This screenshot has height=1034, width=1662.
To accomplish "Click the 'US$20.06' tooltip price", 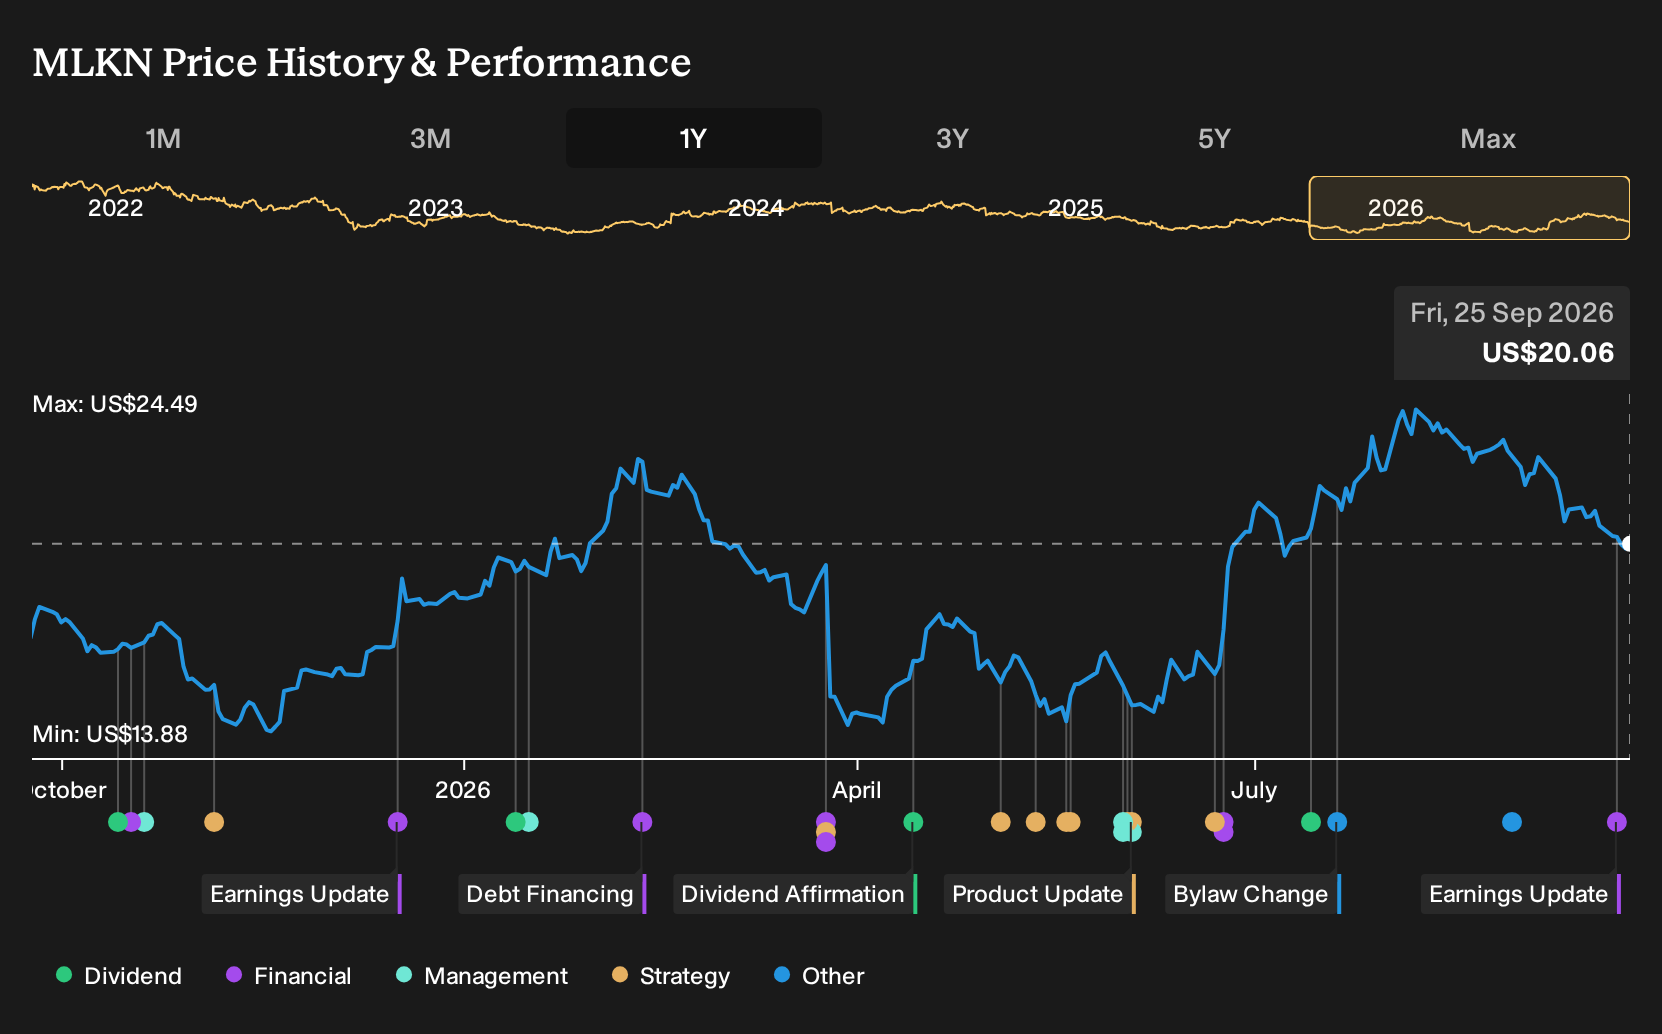I will coord(1548,353).
